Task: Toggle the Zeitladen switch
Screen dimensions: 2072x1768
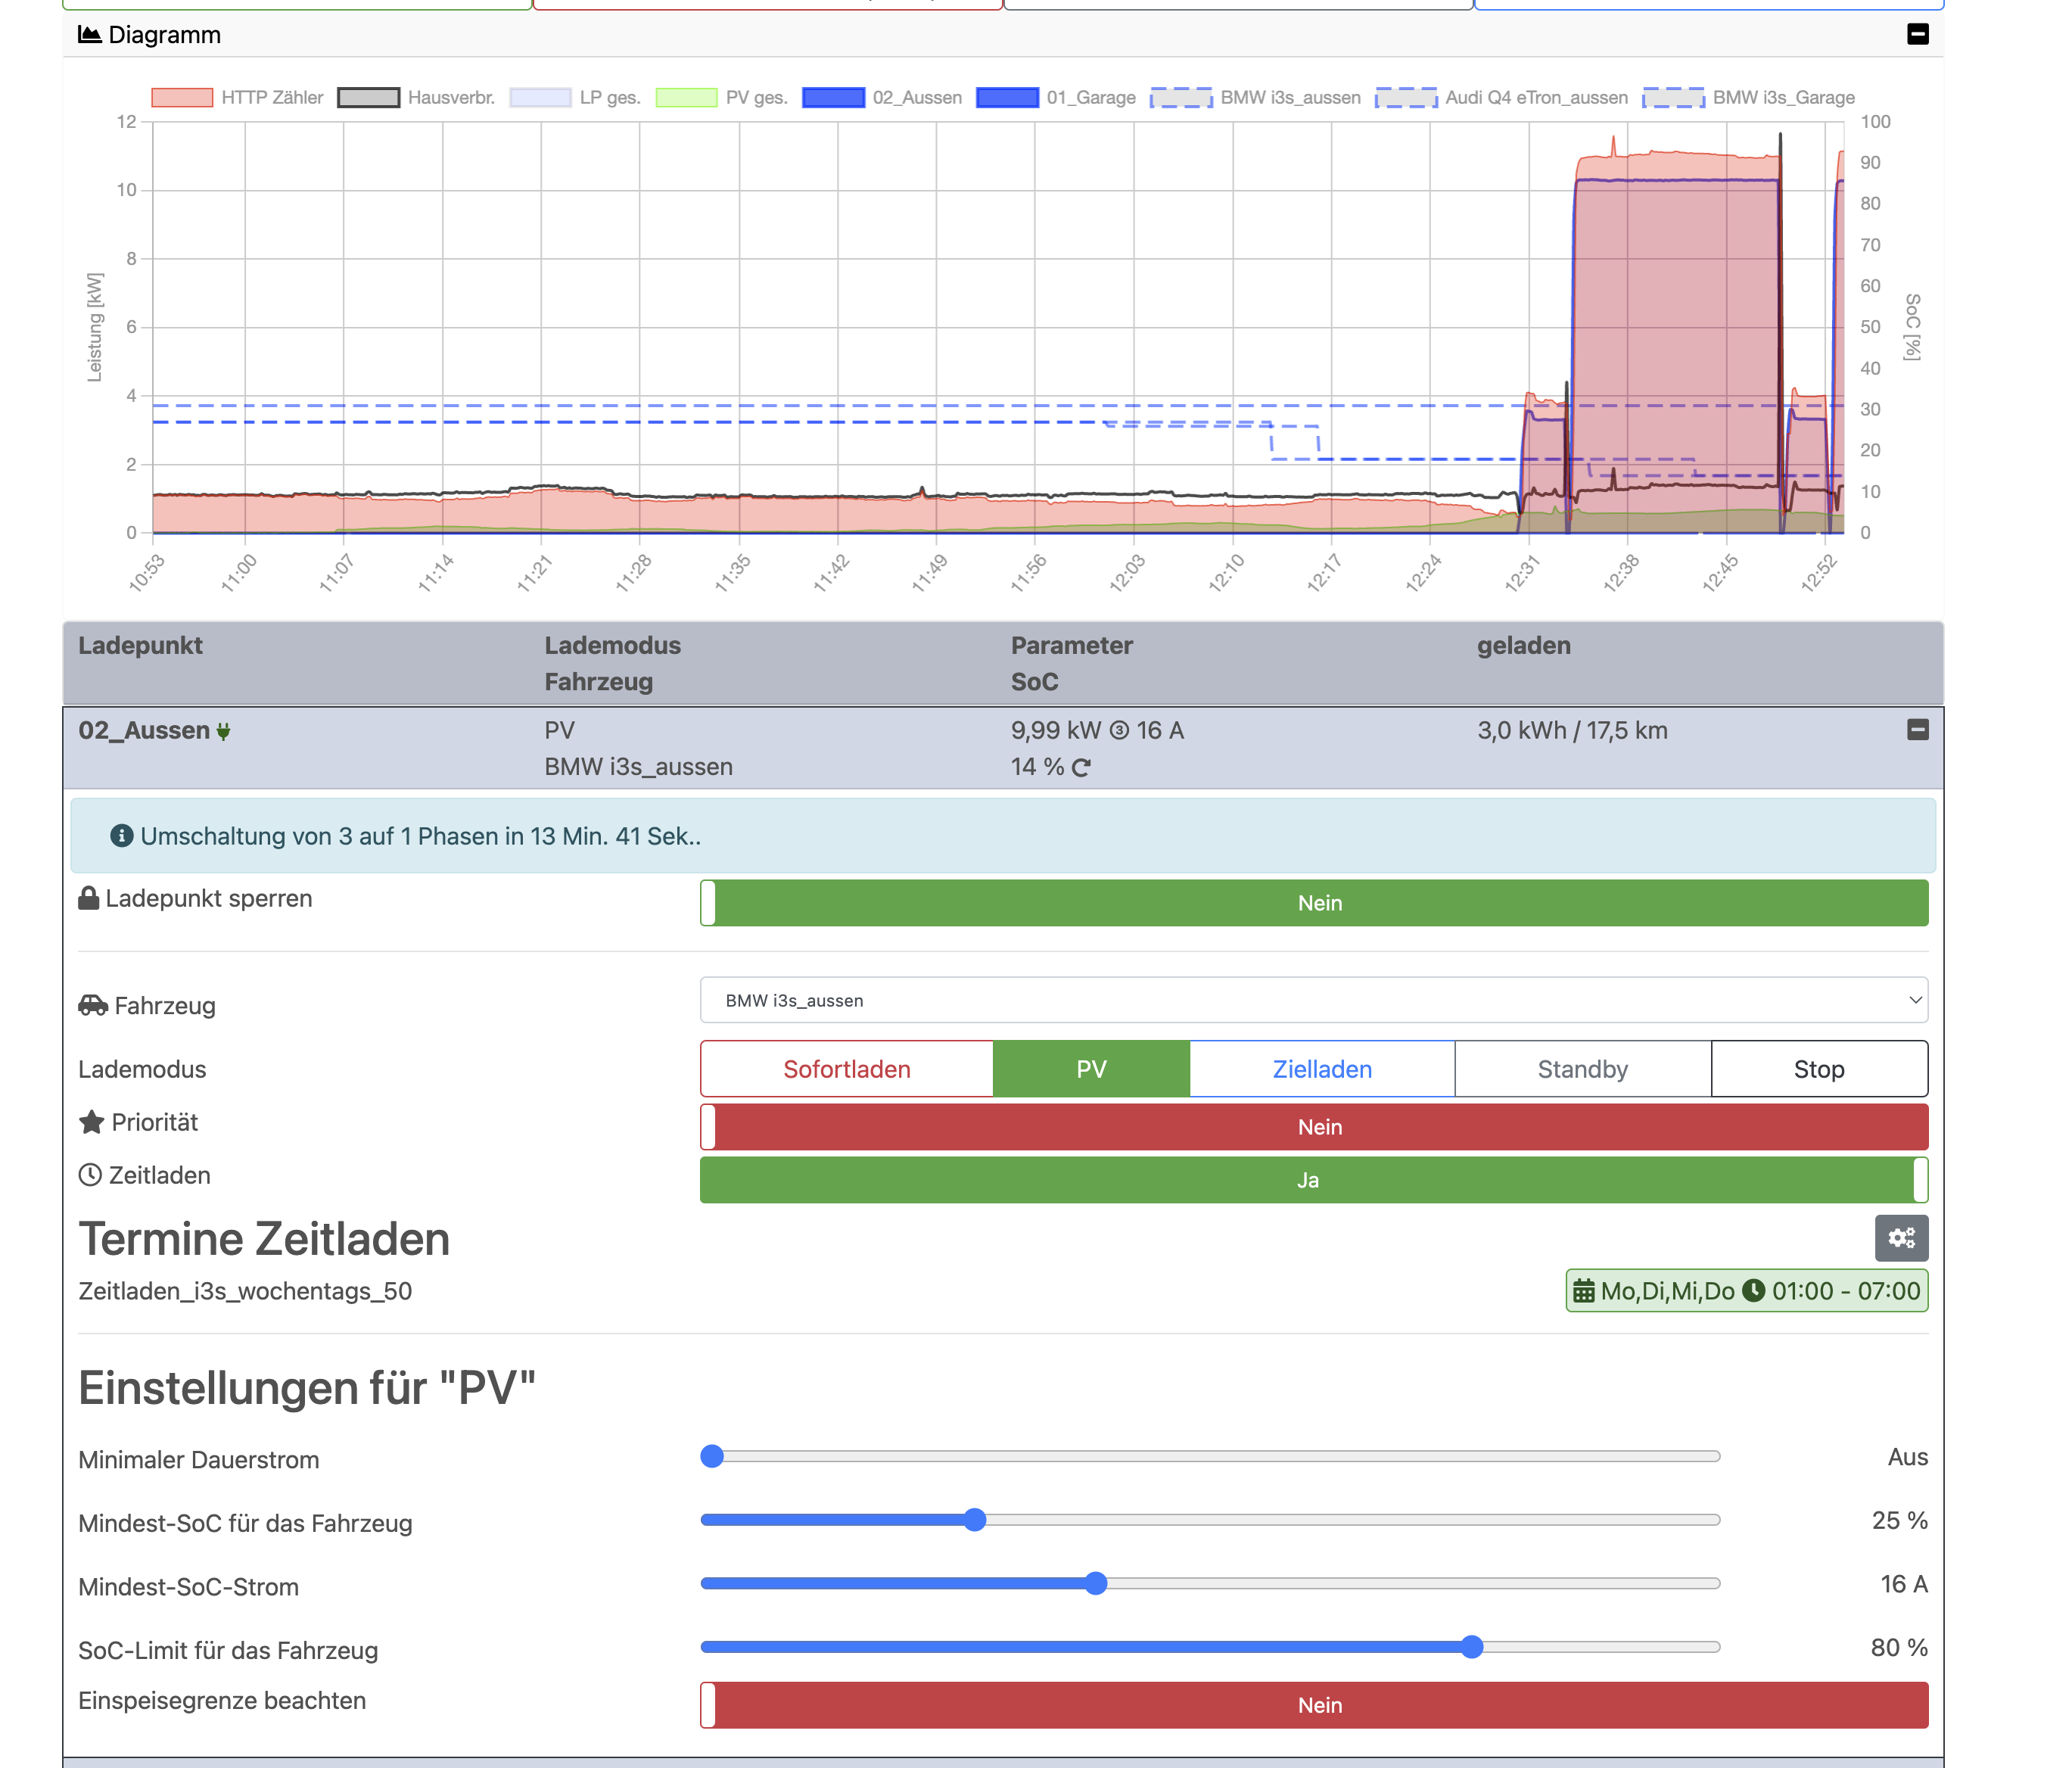Action: point(1313,1180)
